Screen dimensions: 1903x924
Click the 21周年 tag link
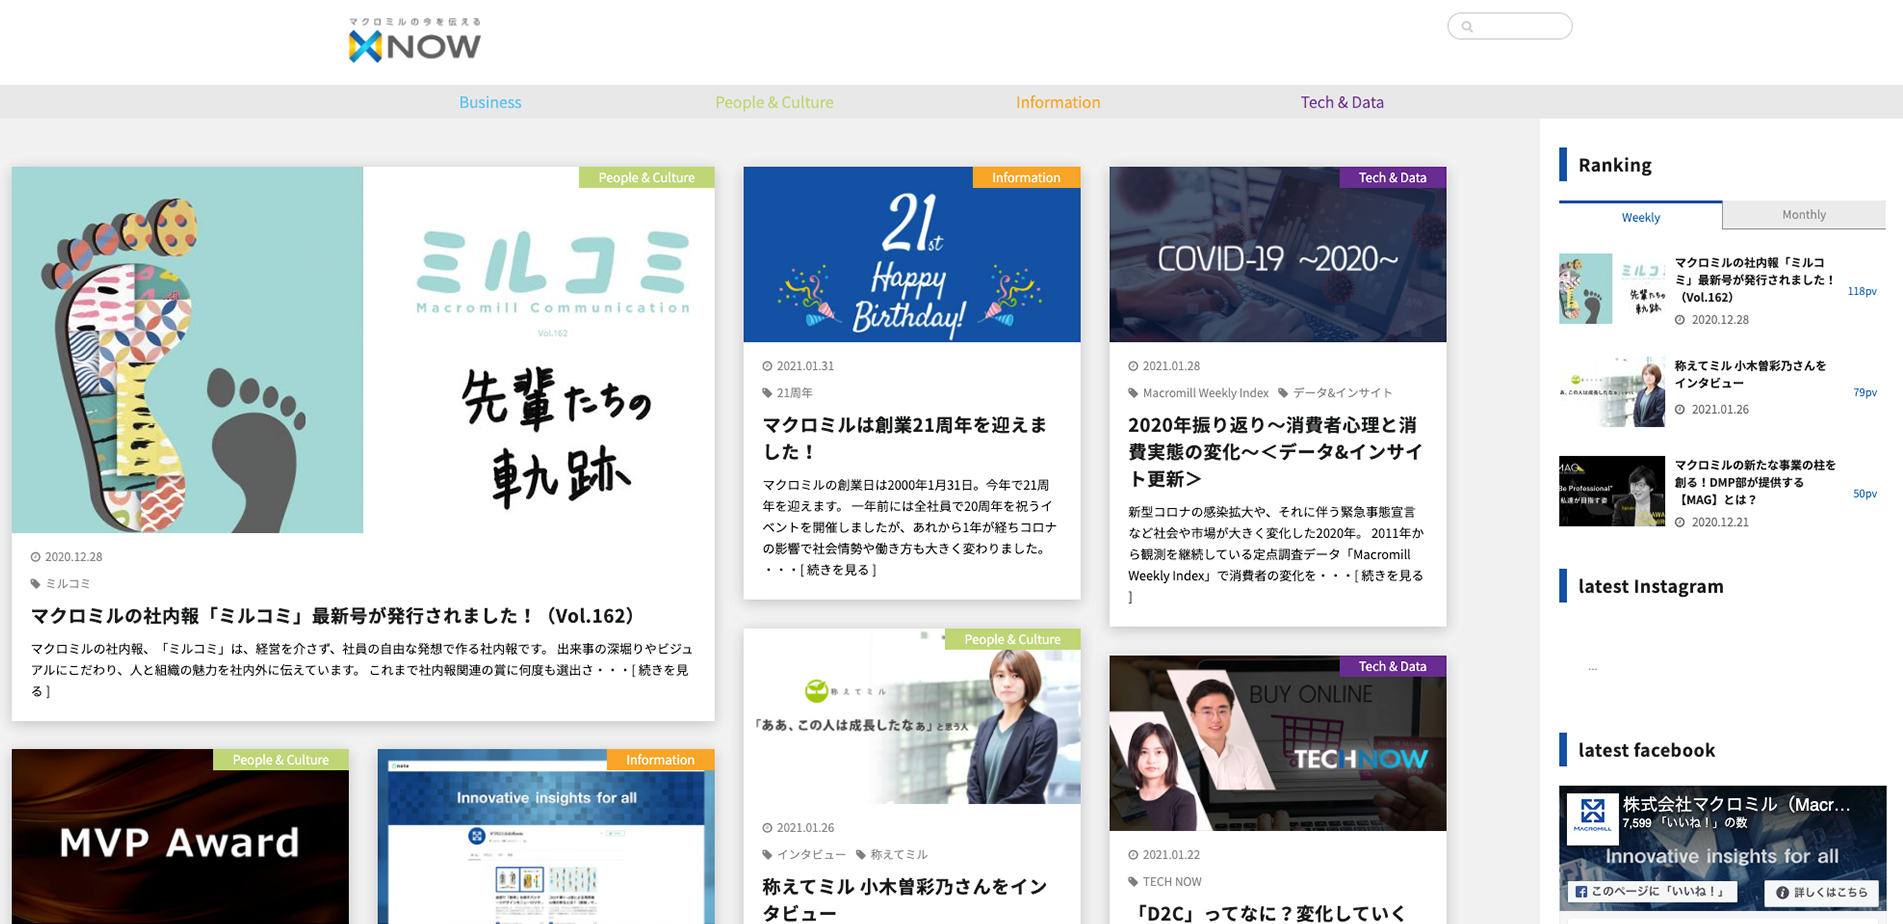pos(795,393)
